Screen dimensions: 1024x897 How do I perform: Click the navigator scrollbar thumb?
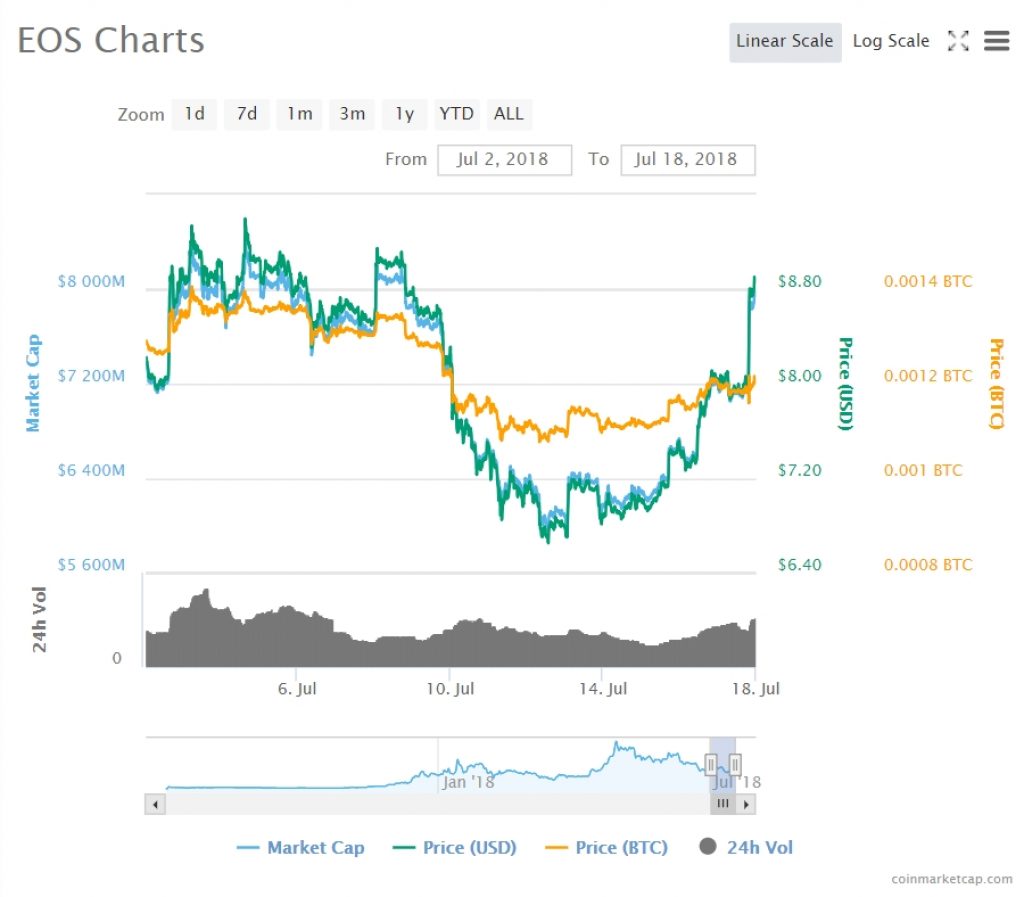pyautogui.click(x=723, y=804)
